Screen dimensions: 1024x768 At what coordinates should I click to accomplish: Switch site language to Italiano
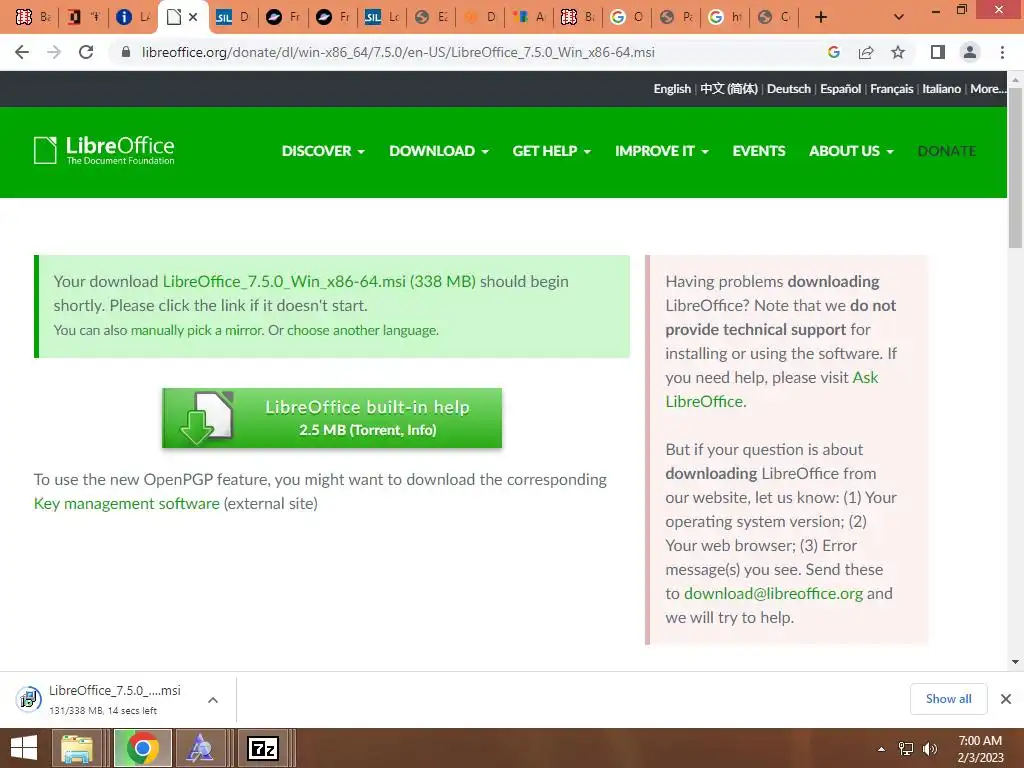[941, 89]
